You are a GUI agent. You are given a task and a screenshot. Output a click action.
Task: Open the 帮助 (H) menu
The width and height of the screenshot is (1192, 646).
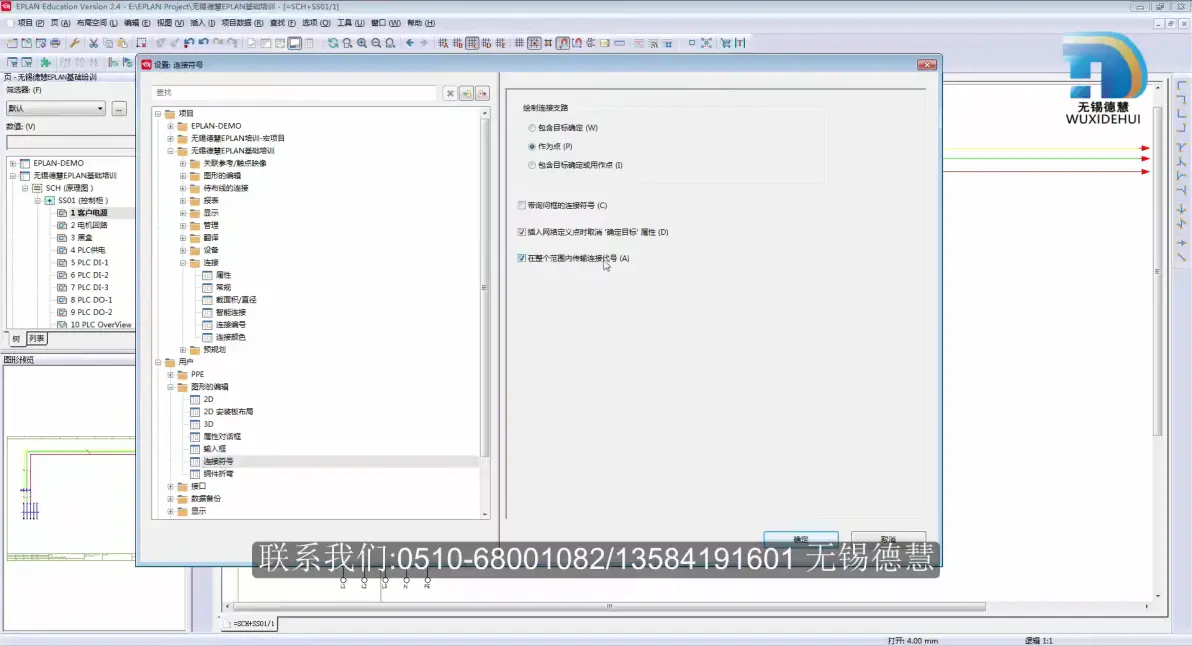(421, 23)
